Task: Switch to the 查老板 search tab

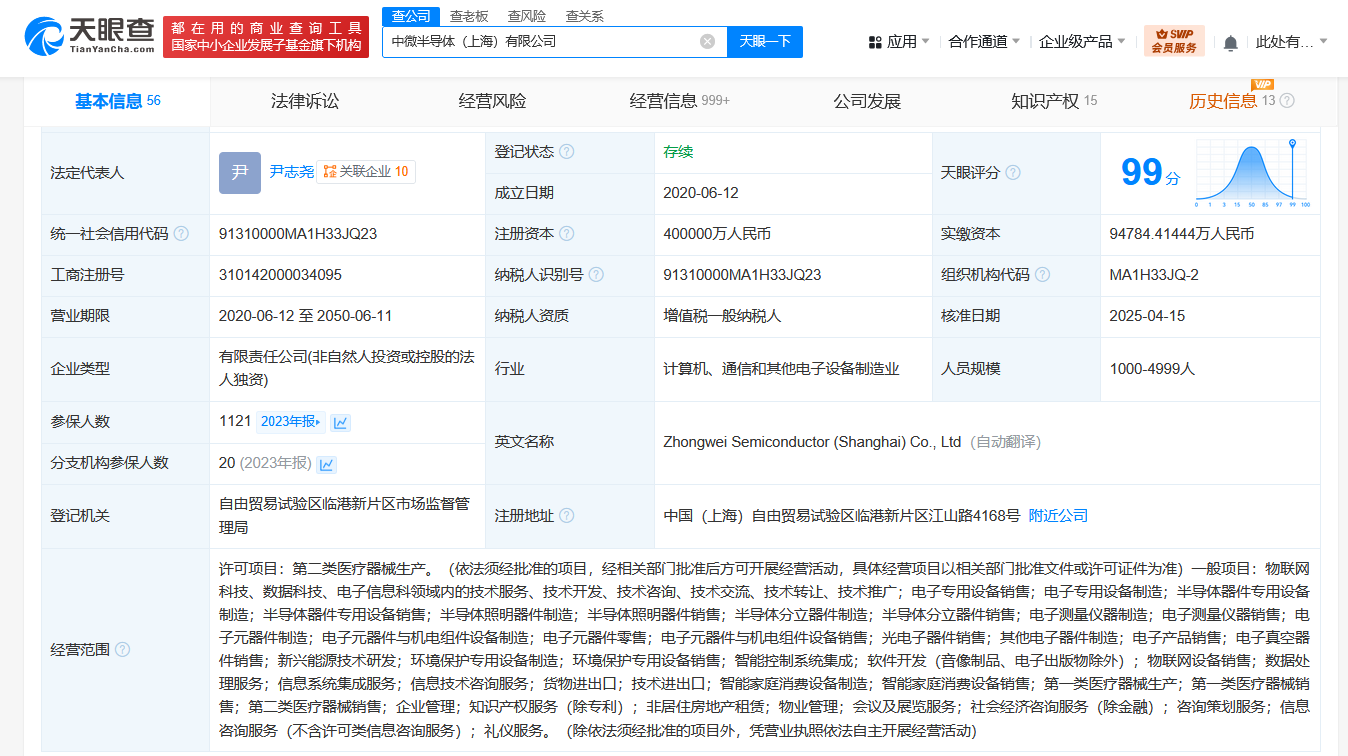Action: coord(469,16)
